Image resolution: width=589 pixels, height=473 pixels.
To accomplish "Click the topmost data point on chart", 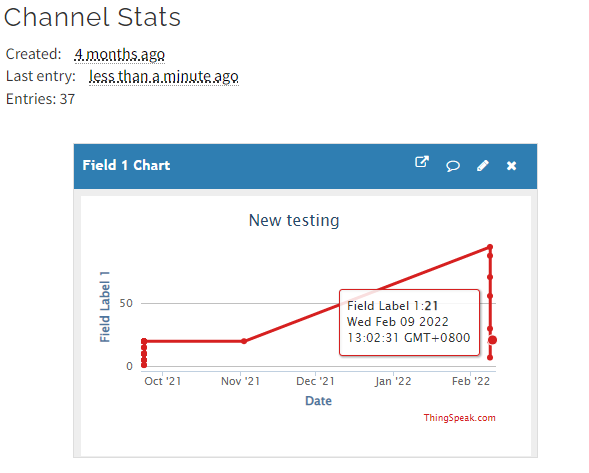I will [490, 247].
